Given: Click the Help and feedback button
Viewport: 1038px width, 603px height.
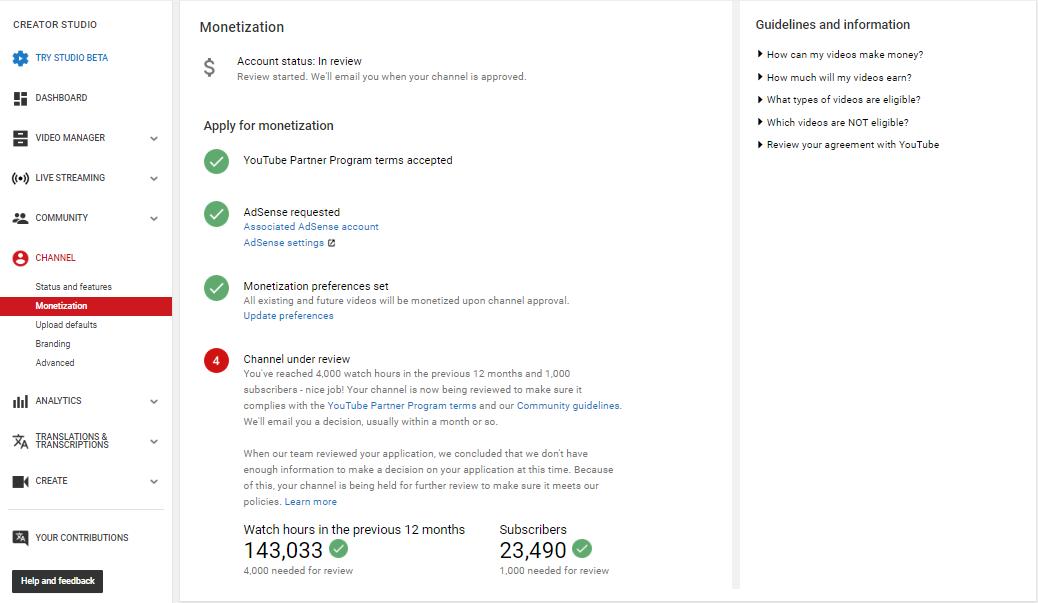Looking at the screenshot, I should click(x=58, y=581).
